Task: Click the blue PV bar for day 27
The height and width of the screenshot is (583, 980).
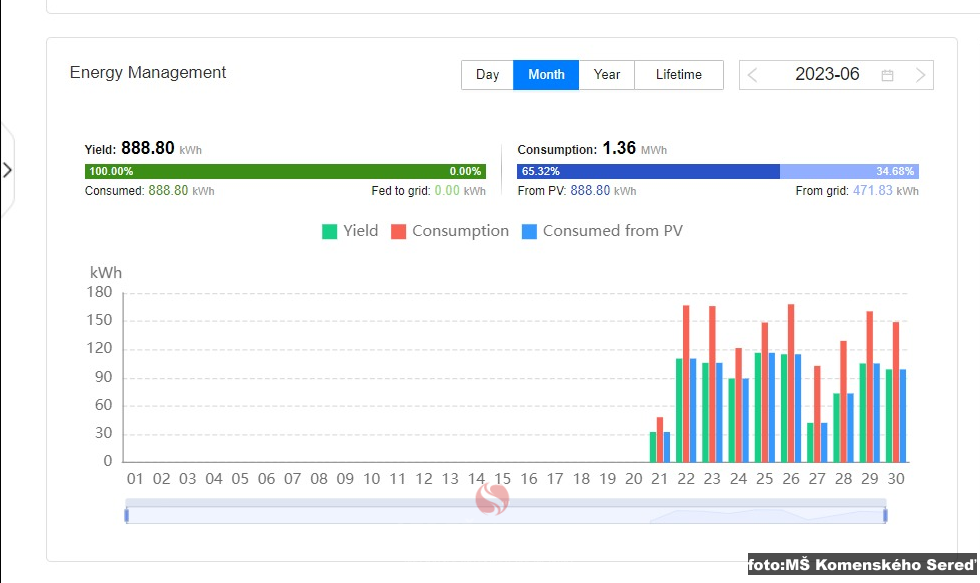Action: pyautogui.click(x=824, y=443)
